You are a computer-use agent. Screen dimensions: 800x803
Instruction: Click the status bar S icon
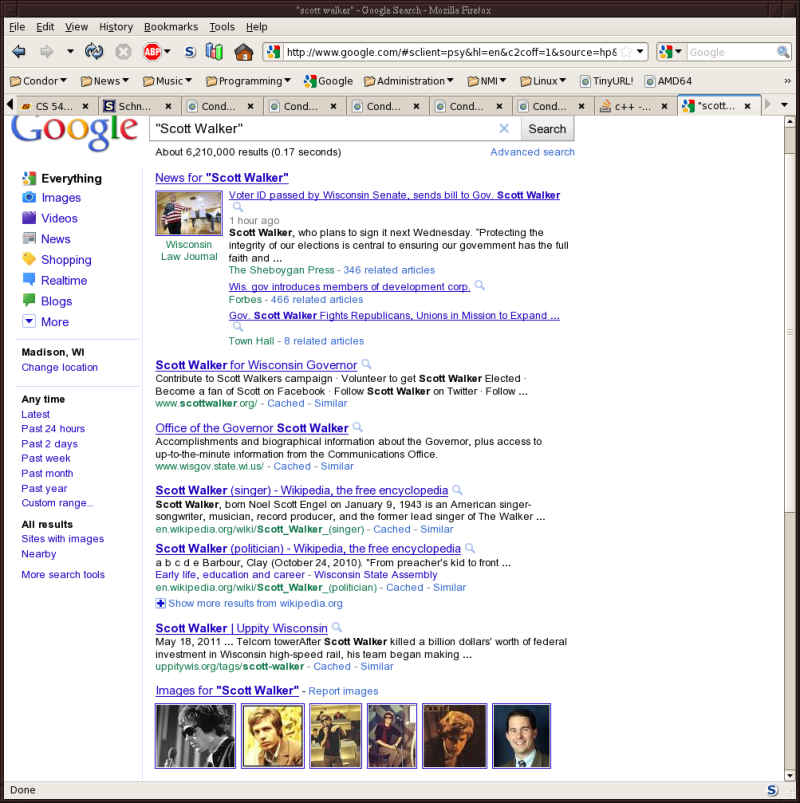[772, 790]
